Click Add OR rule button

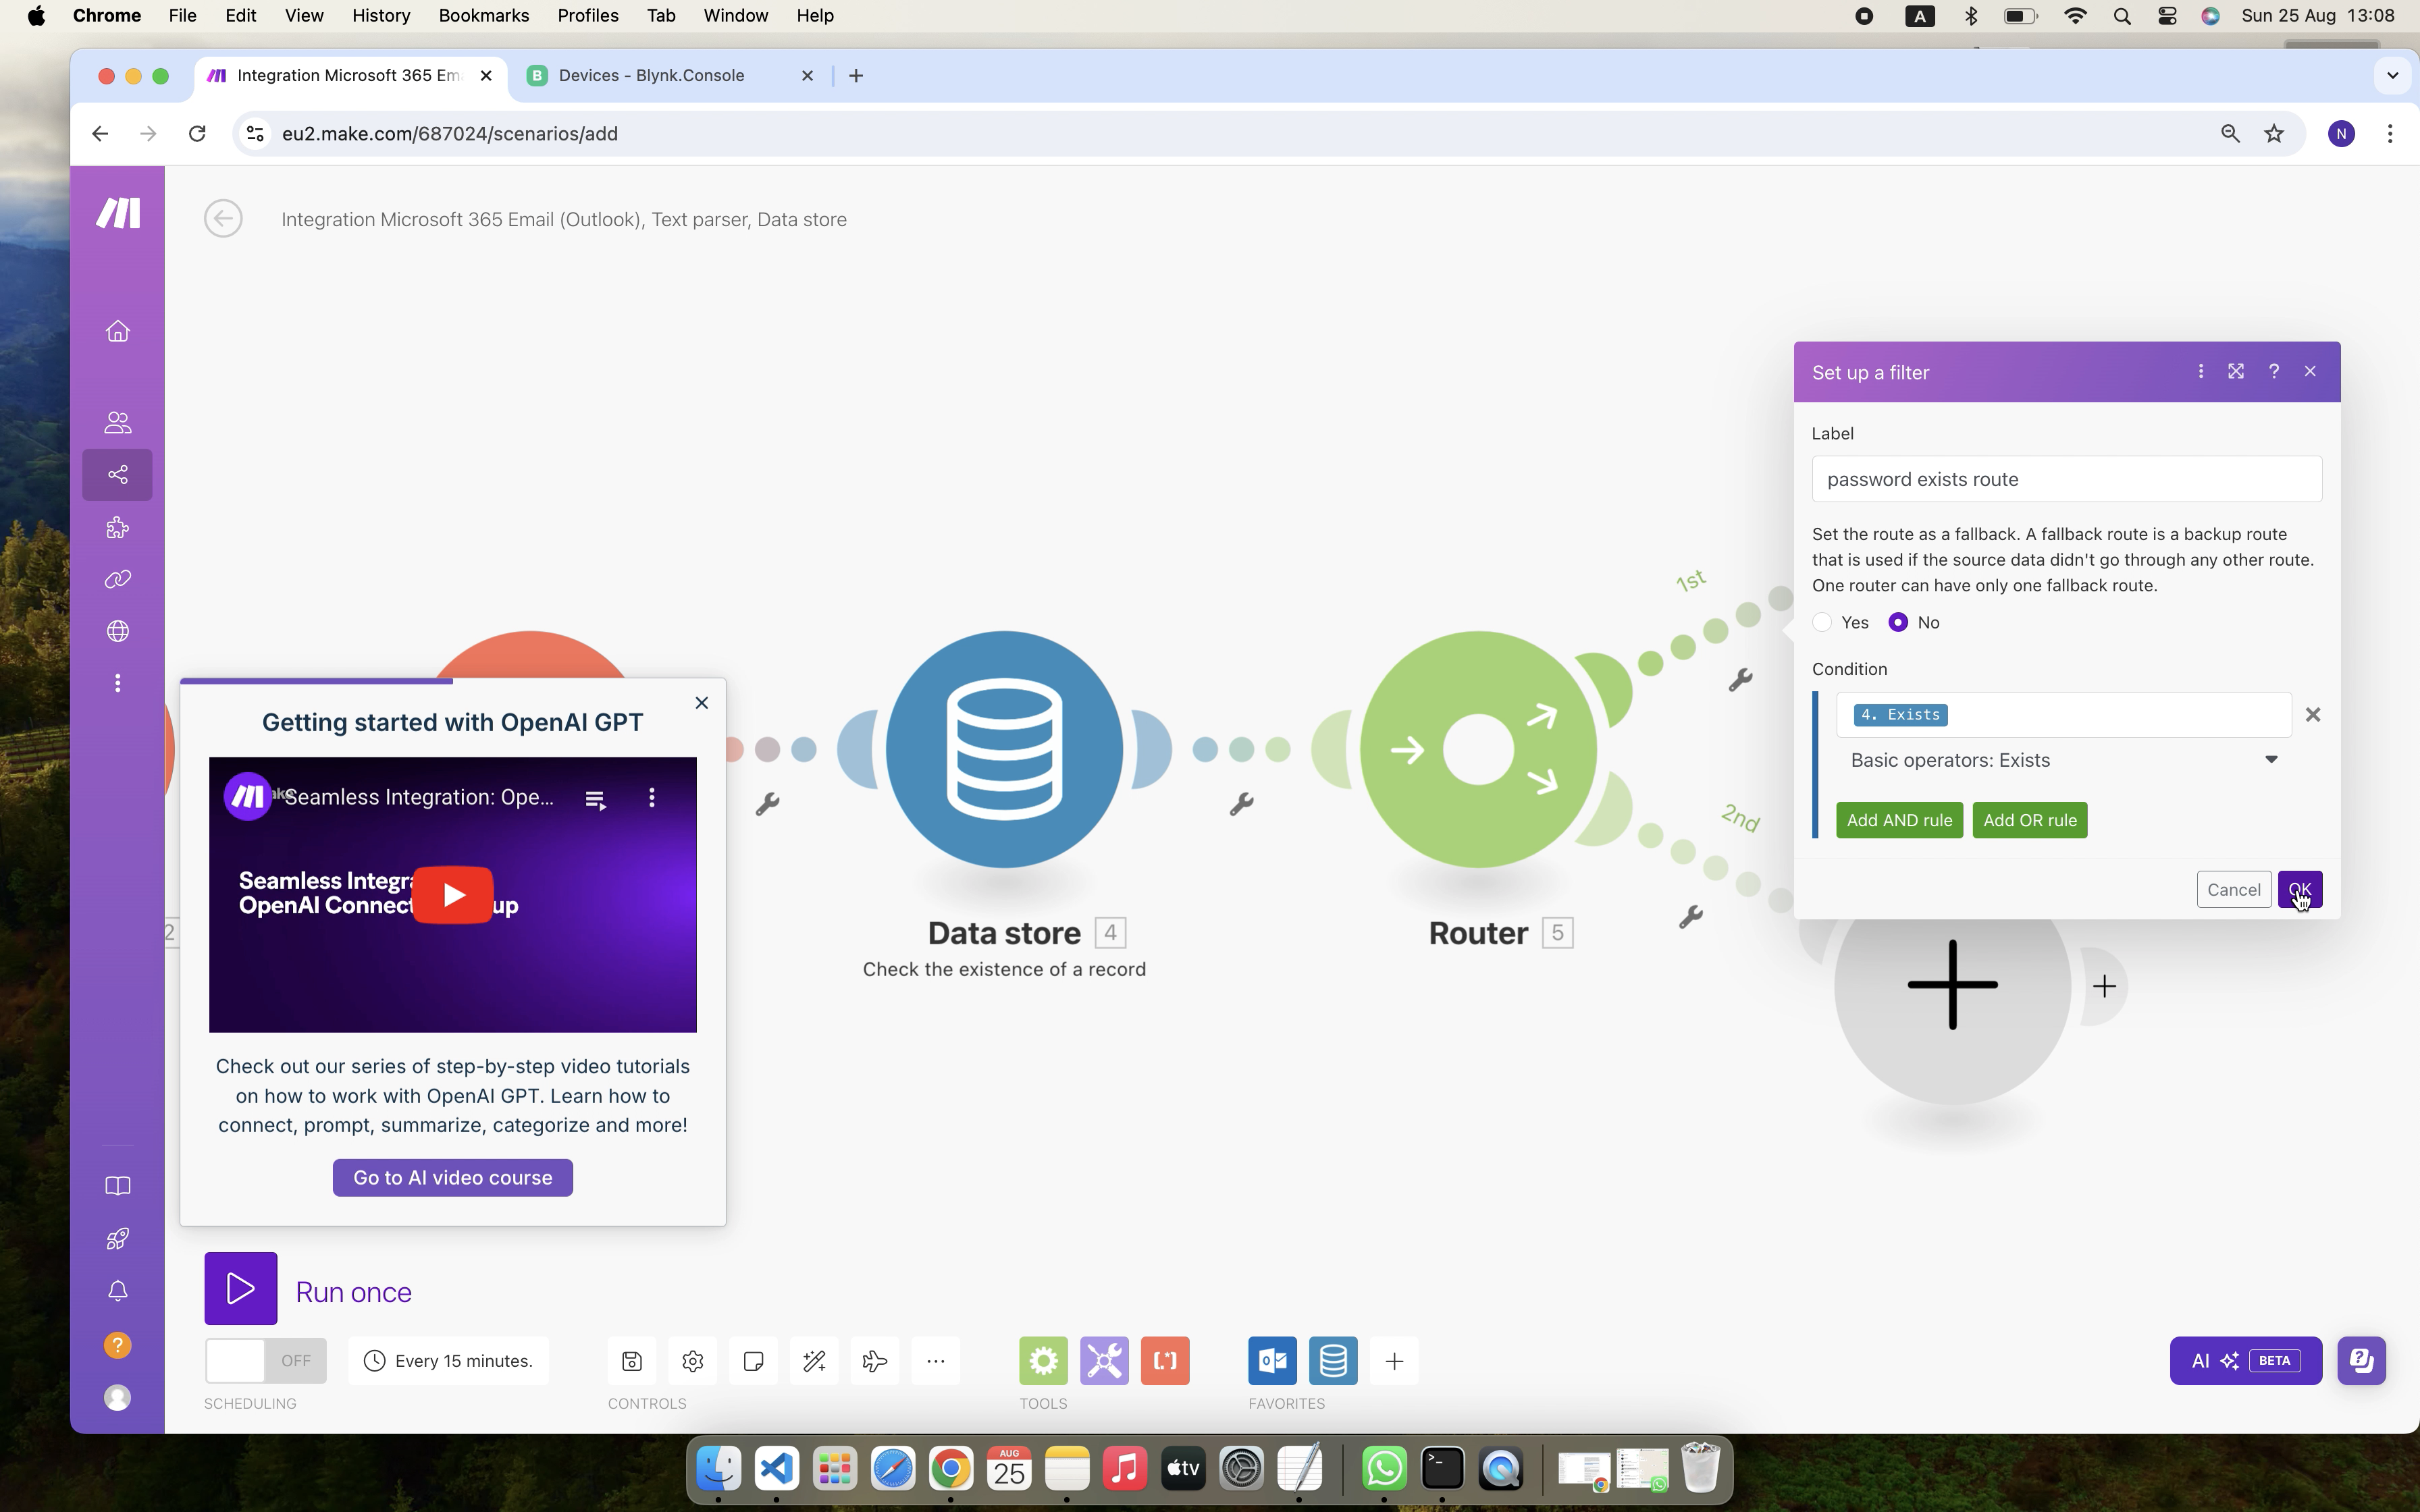(2030, 820)
